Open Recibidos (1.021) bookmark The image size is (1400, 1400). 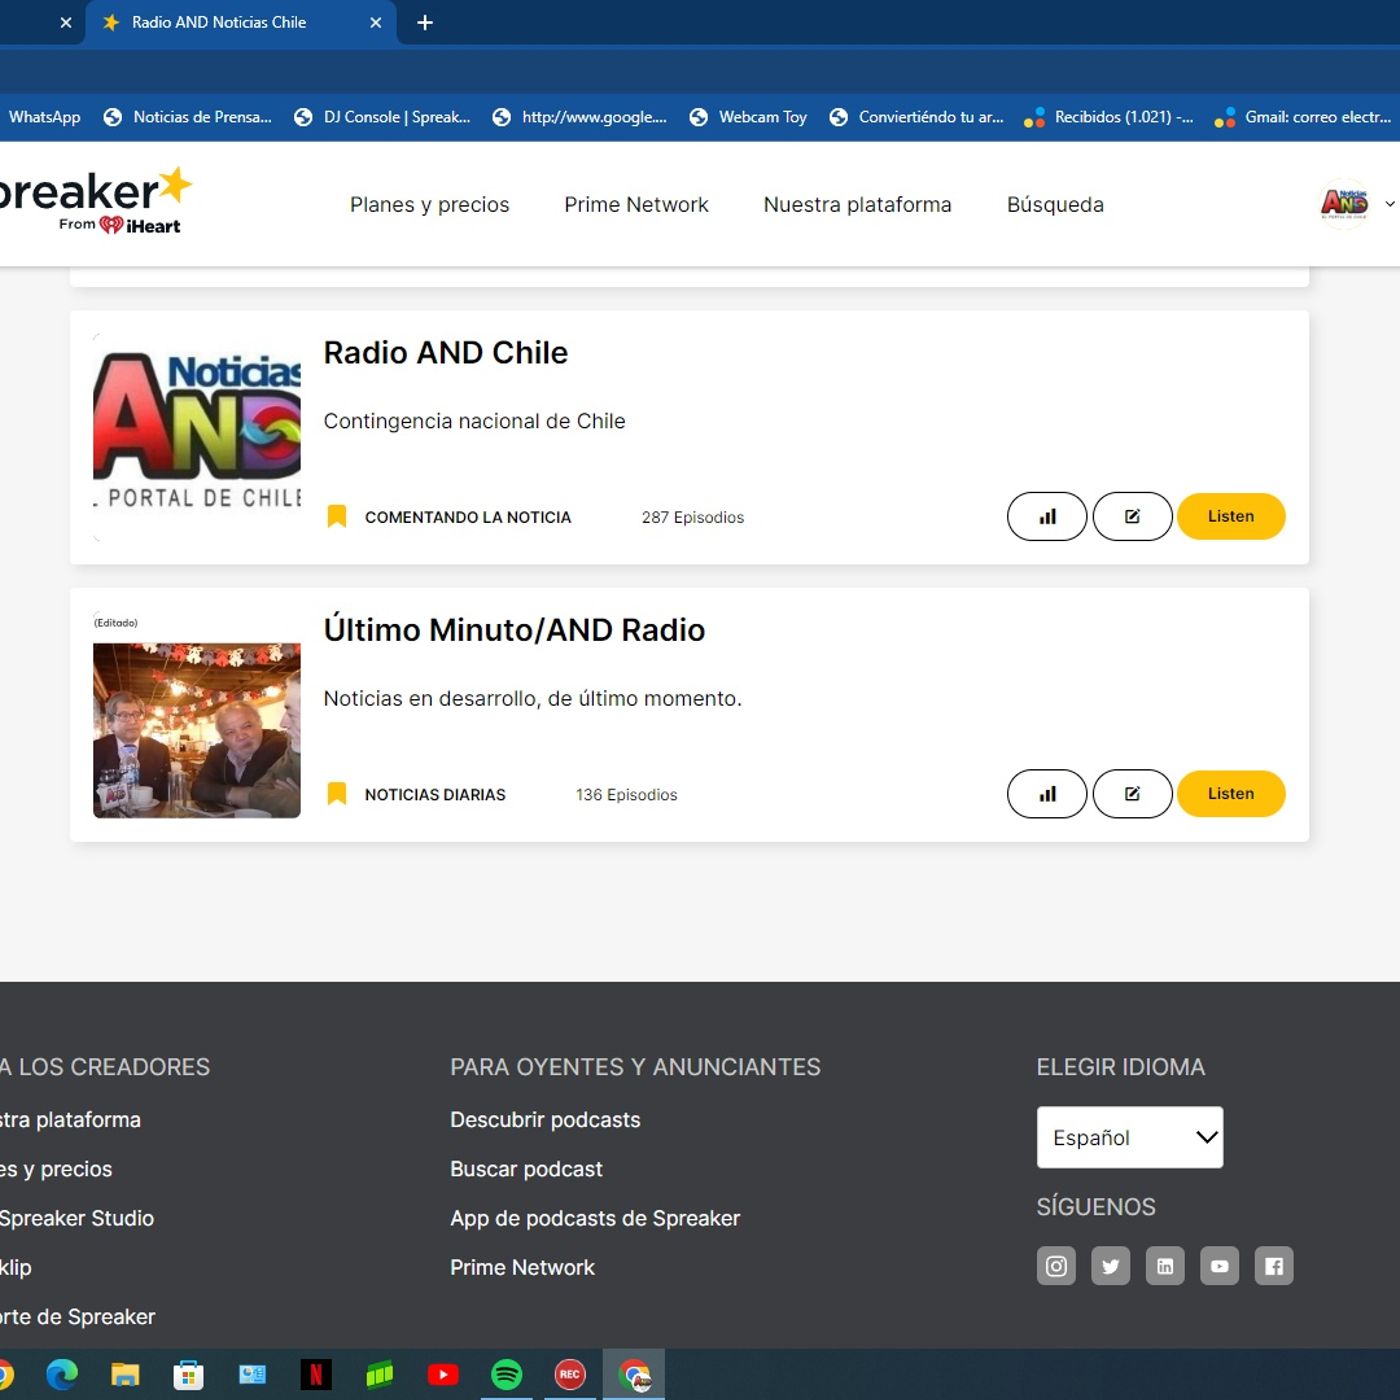1109,117
